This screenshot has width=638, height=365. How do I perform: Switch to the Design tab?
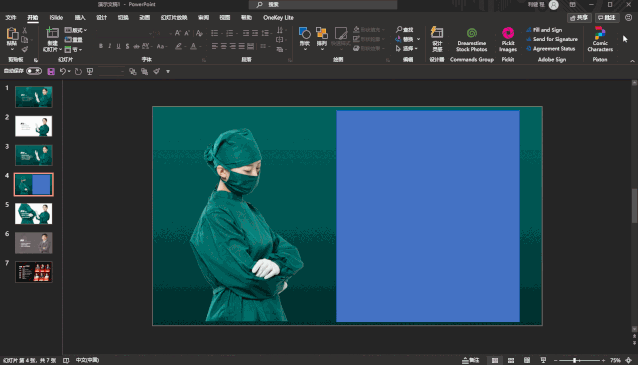pyautogui.click(x=101, y=17)
